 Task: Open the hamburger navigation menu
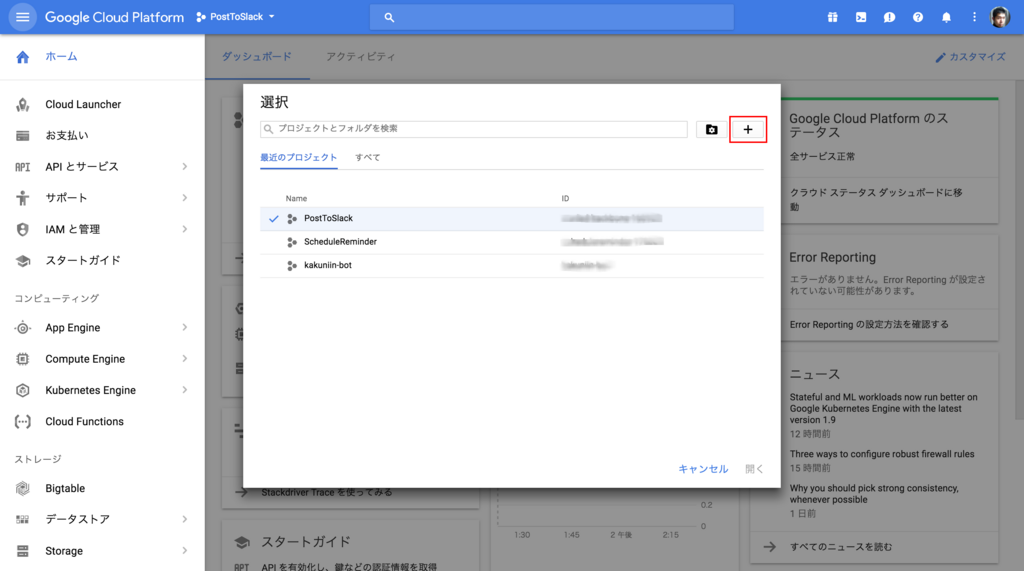(x=22, y=17)
